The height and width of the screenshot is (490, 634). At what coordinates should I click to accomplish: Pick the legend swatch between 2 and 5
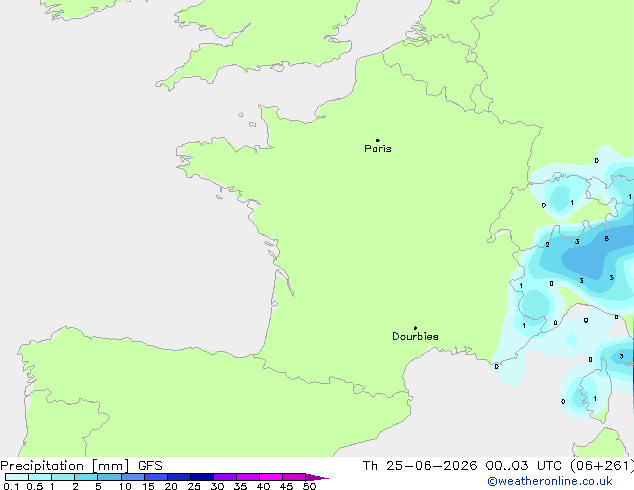point(86,477)
